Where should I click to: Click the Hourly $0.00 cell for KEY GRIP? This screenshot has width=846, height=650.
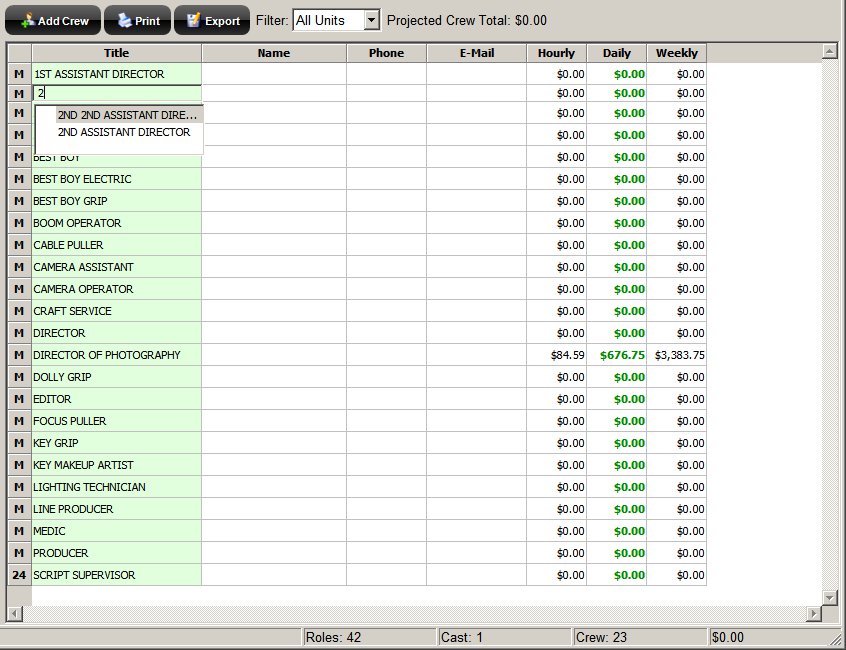click(x=556, y=443)
